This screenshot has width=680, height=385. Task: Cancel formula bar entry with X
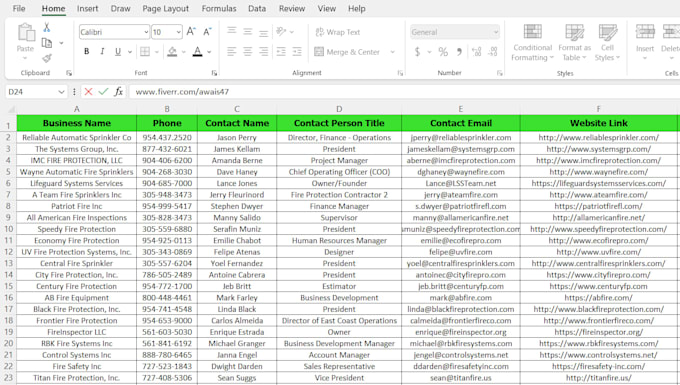pos(88,91)
